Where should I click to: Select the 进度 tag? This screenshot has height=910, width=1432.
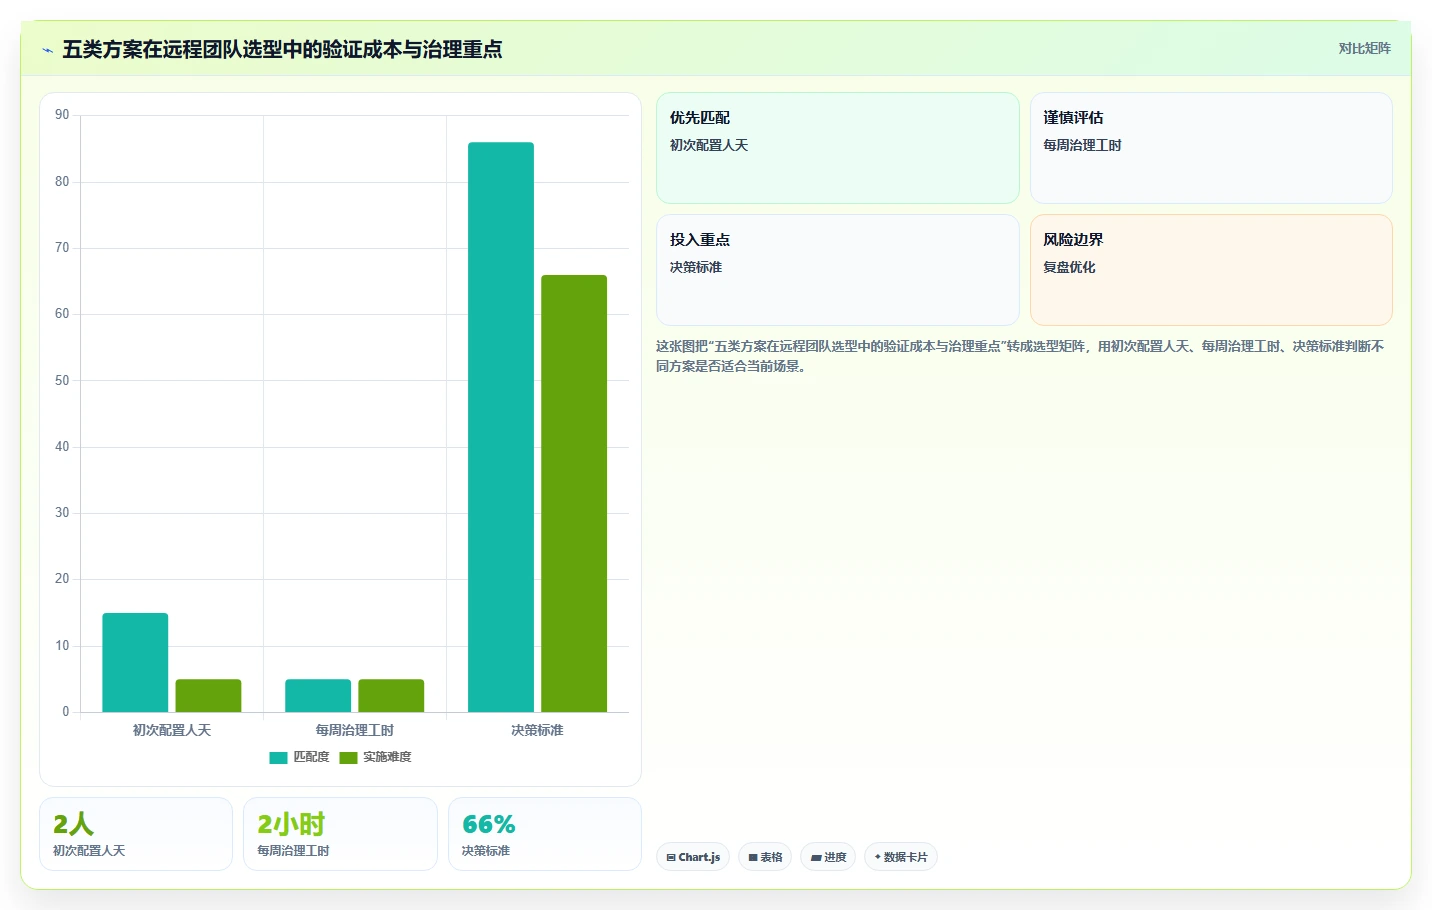pyautogui.click(x=828, y=857)
